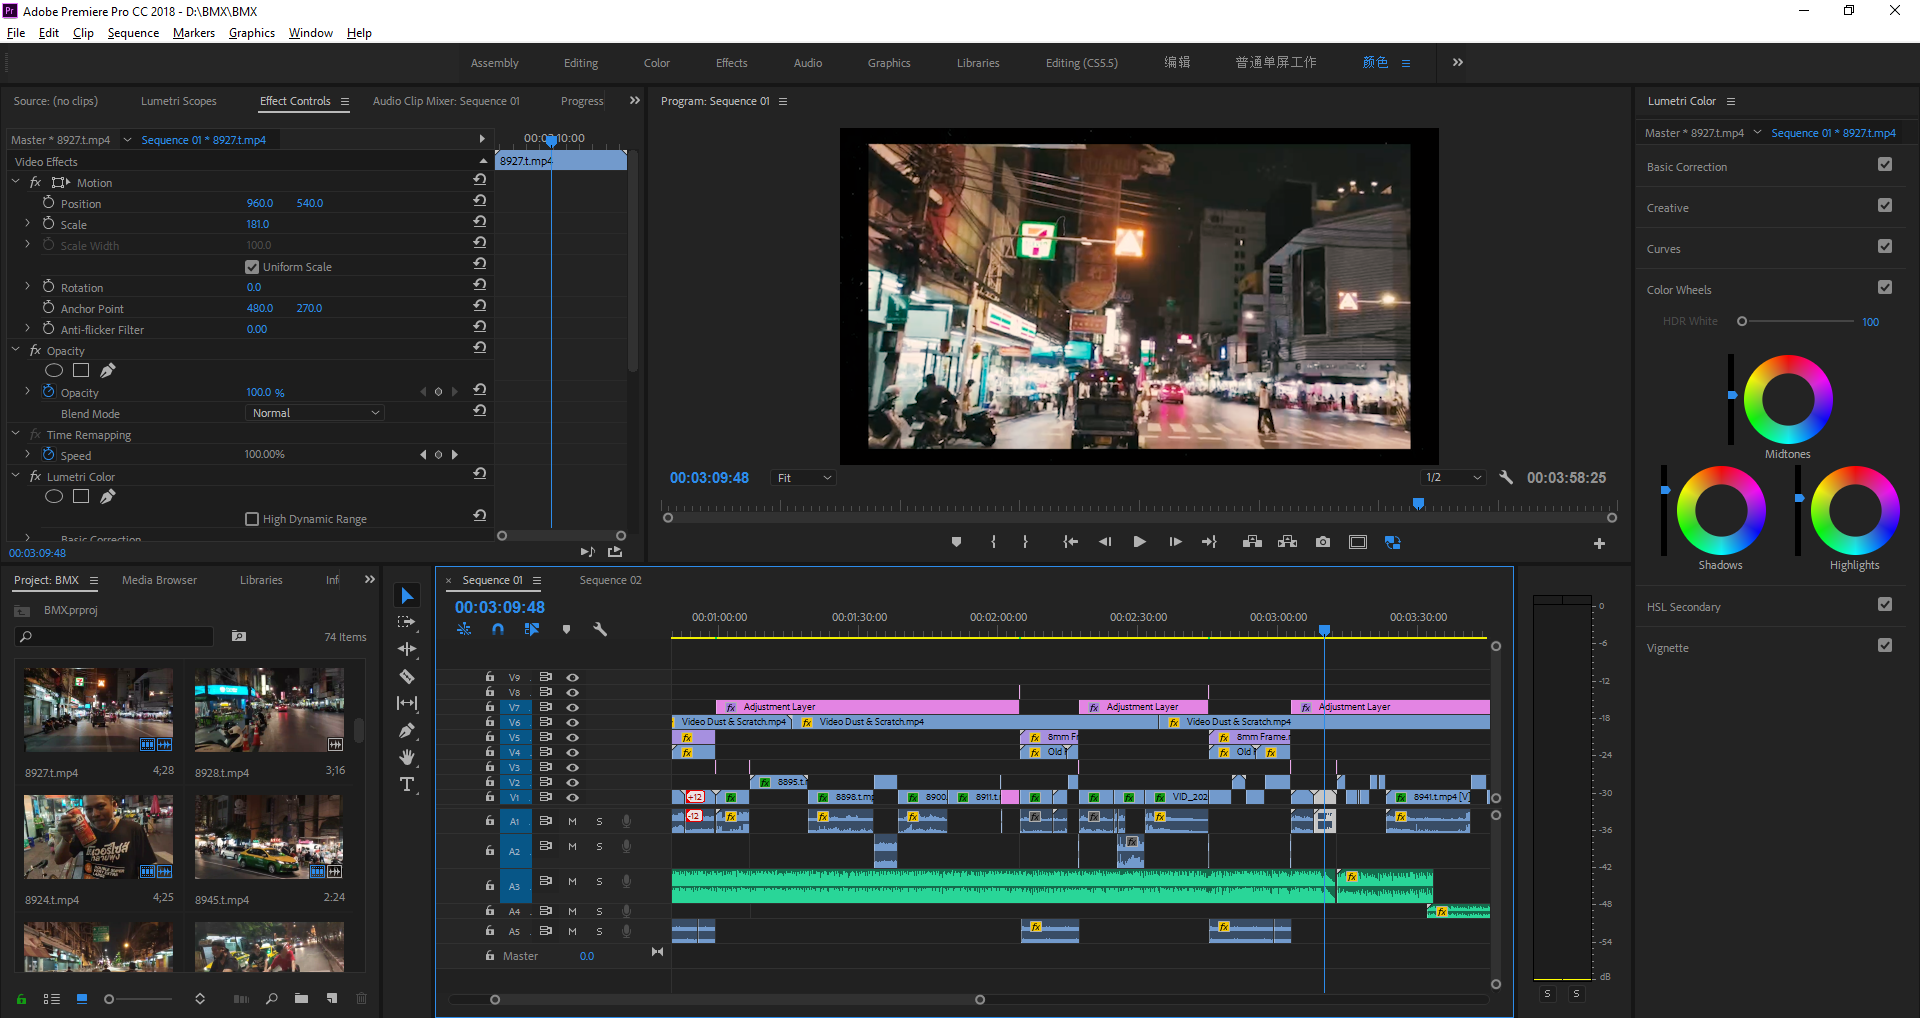Select the Slip tool

(x=407, y=703)
